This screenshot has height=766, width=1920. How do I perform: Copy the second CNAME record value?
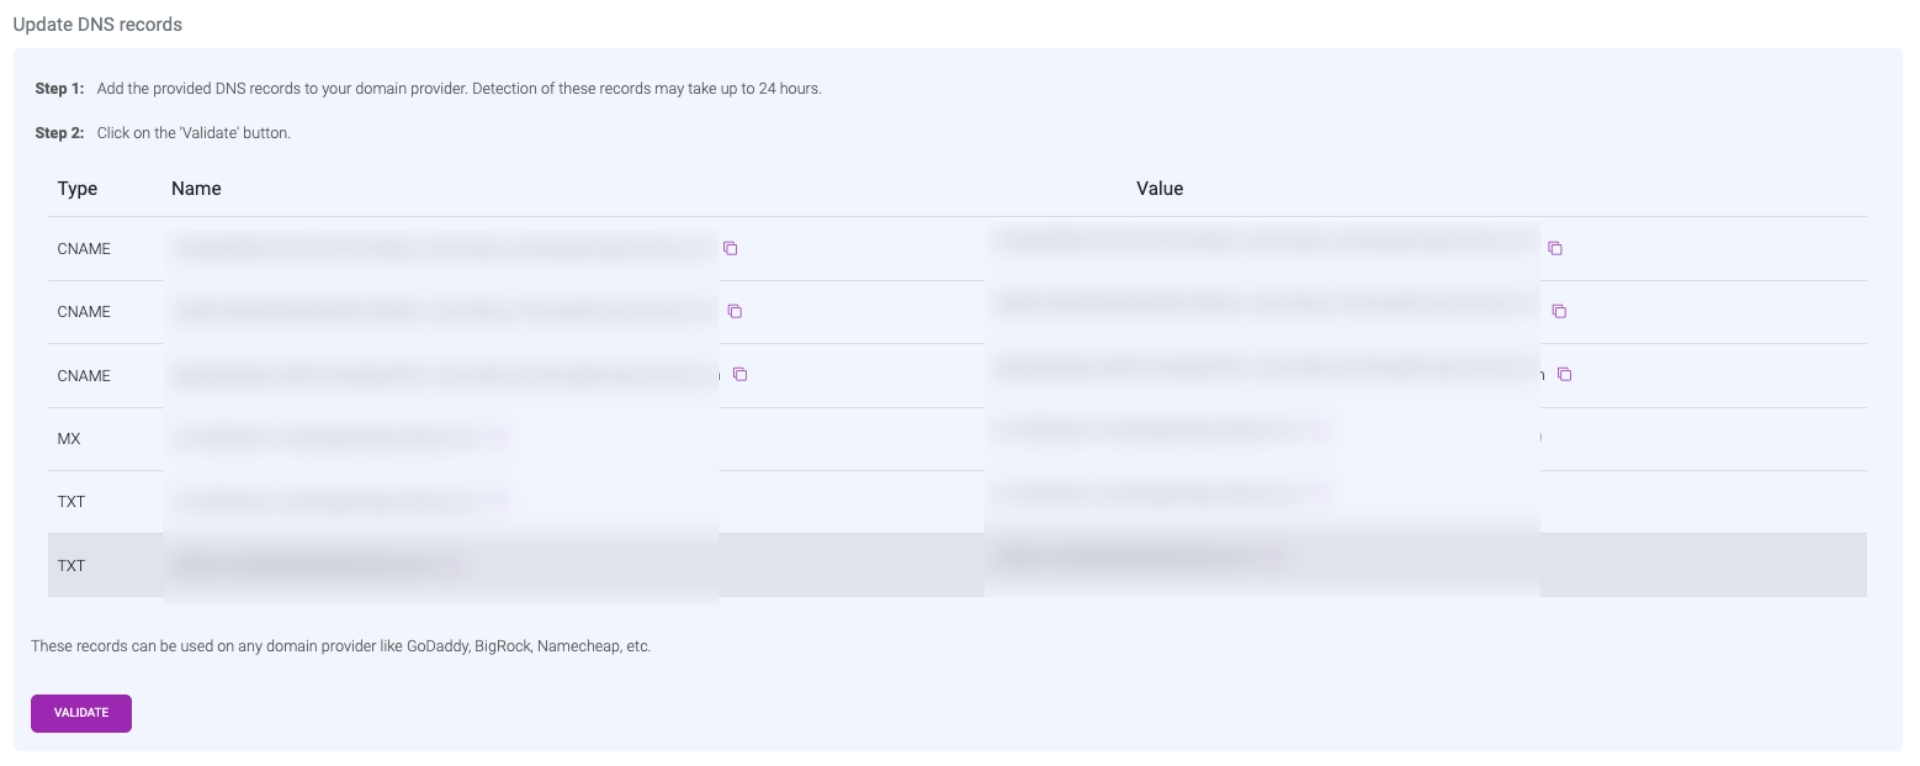pyautogui.click(x=1559, y=311)
